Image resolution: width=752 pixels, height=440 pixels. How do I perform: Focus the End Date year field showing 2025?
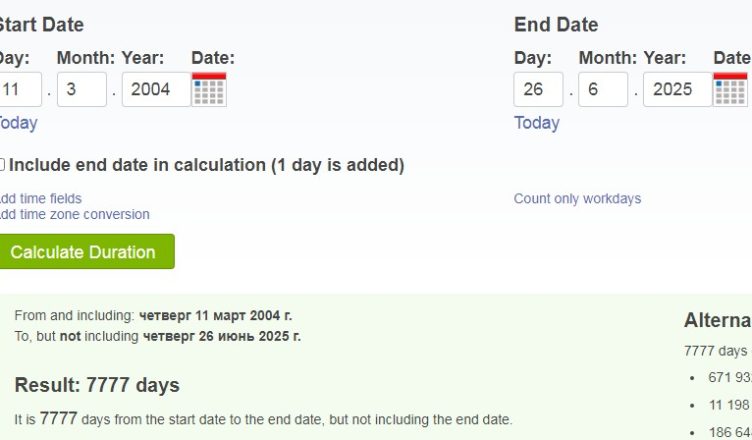678,89
